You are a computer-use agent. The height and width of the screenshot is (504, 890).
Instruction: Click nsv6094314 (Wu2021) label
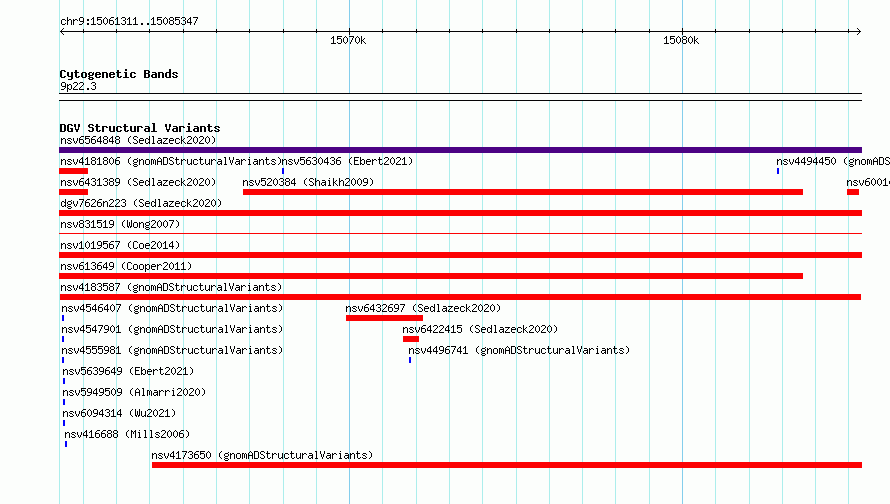[x=119, y=413]
